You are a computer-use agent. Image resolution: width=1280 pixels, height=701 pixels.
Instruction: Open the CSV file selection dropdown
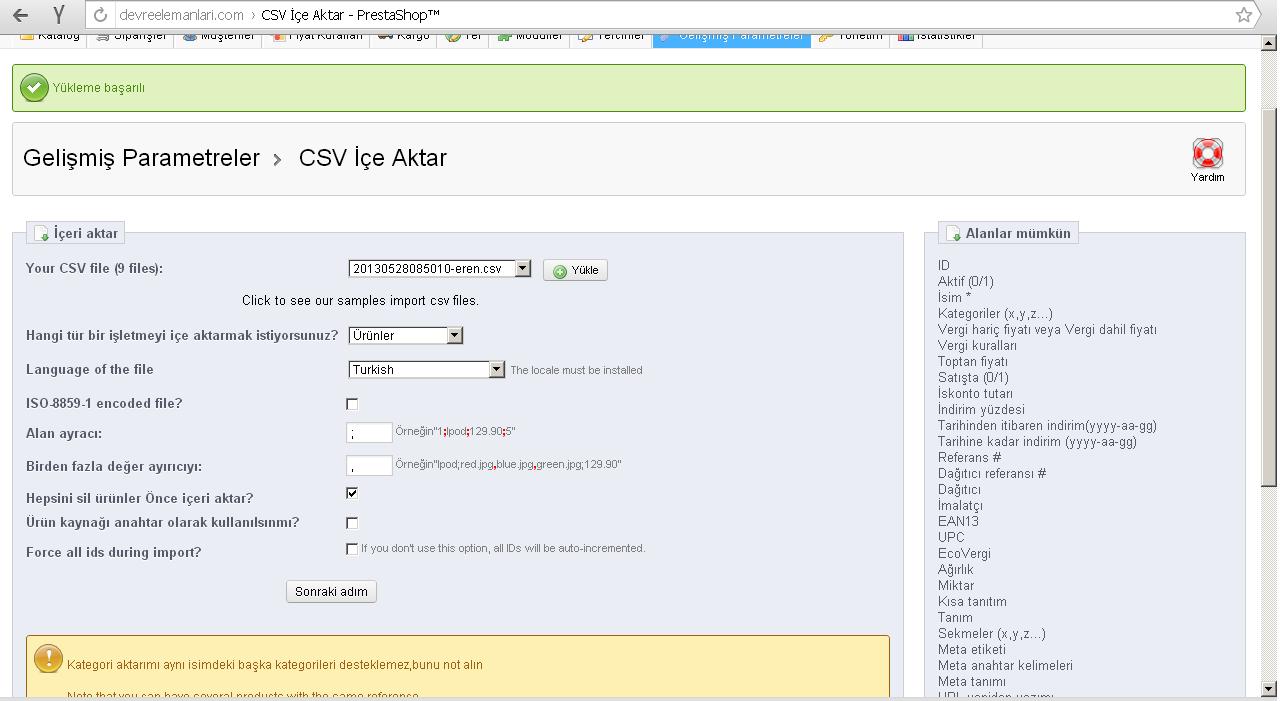tap(440, 269)
